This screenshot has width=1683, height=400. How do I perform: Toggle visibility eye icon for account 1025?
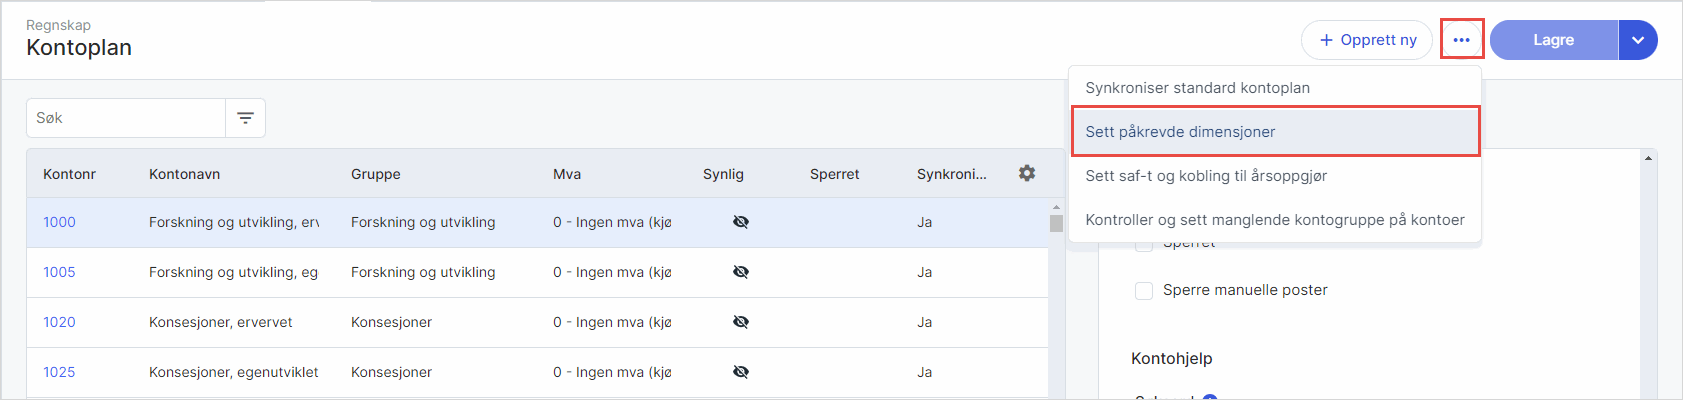pos(740,372)
